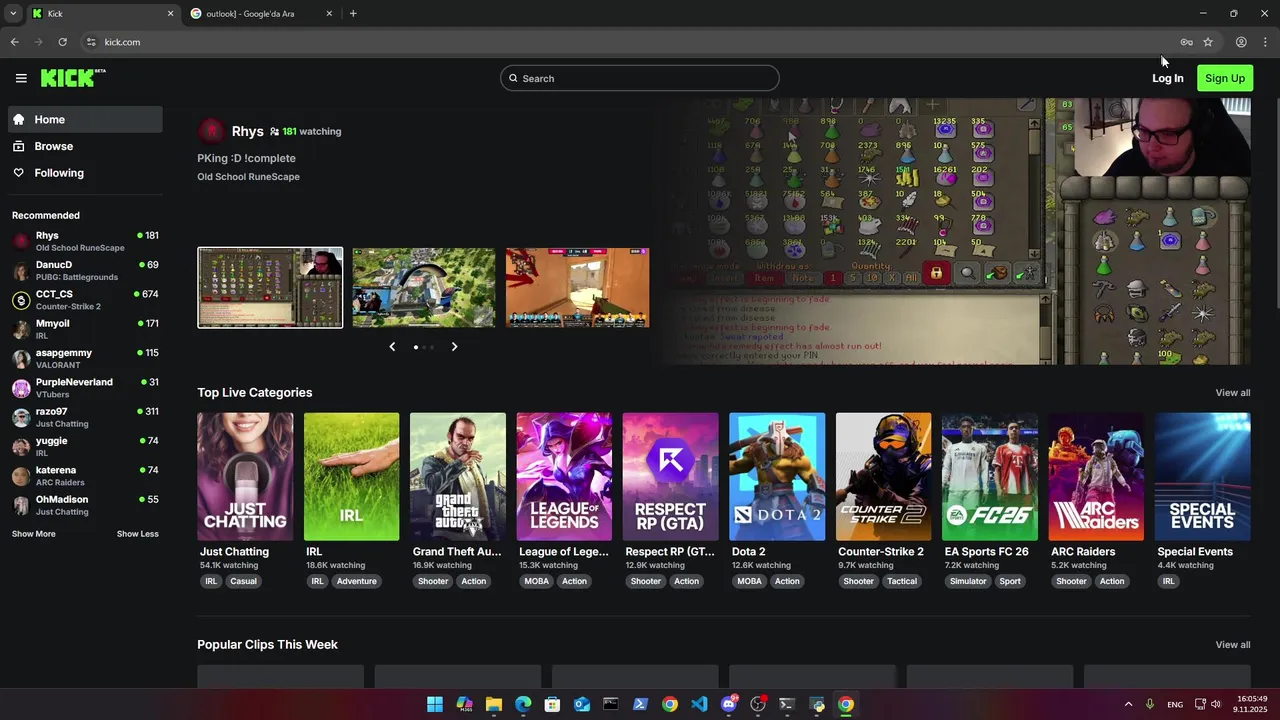Open Rhys avatar in Recommended list

(x=21, y=241)
